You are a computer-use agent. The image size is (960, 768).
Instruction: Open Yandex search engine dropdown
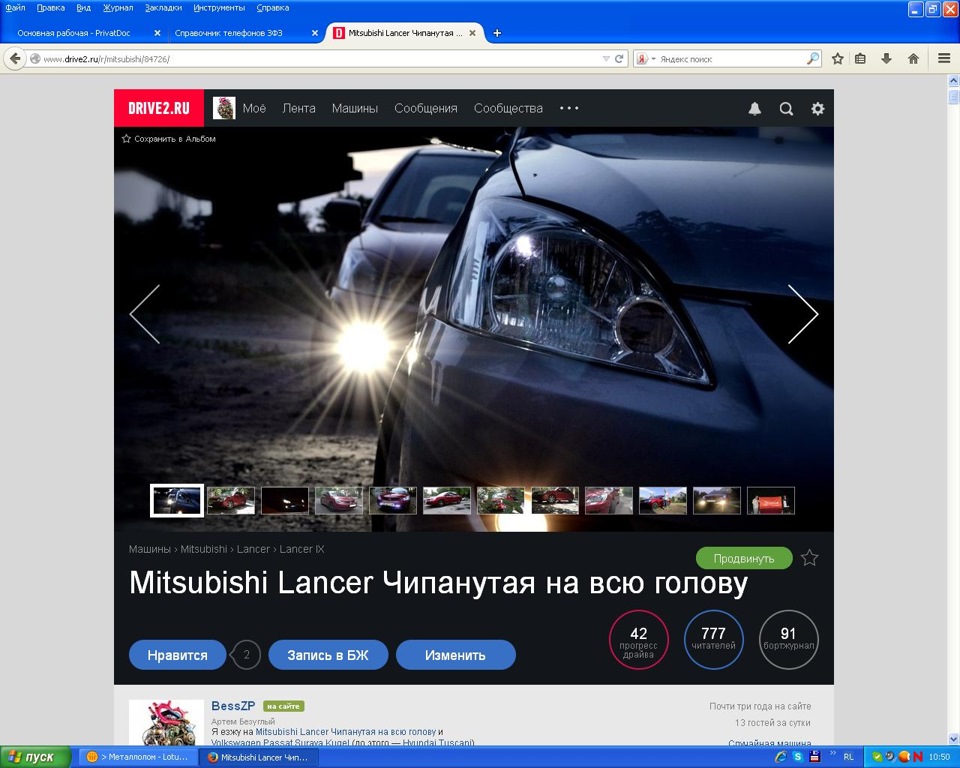(x=645, y=59)
